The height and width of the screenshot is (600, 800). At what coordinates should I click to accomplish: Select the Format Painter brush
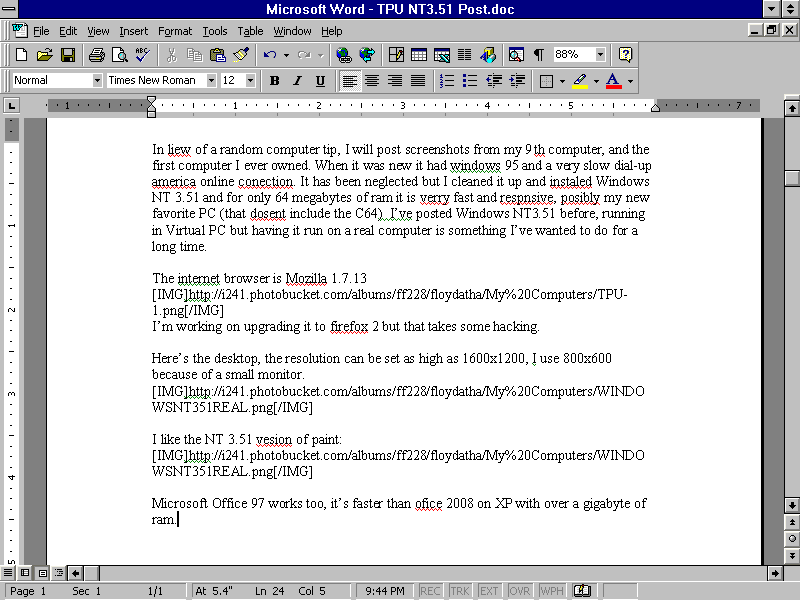tap(241, 55)
